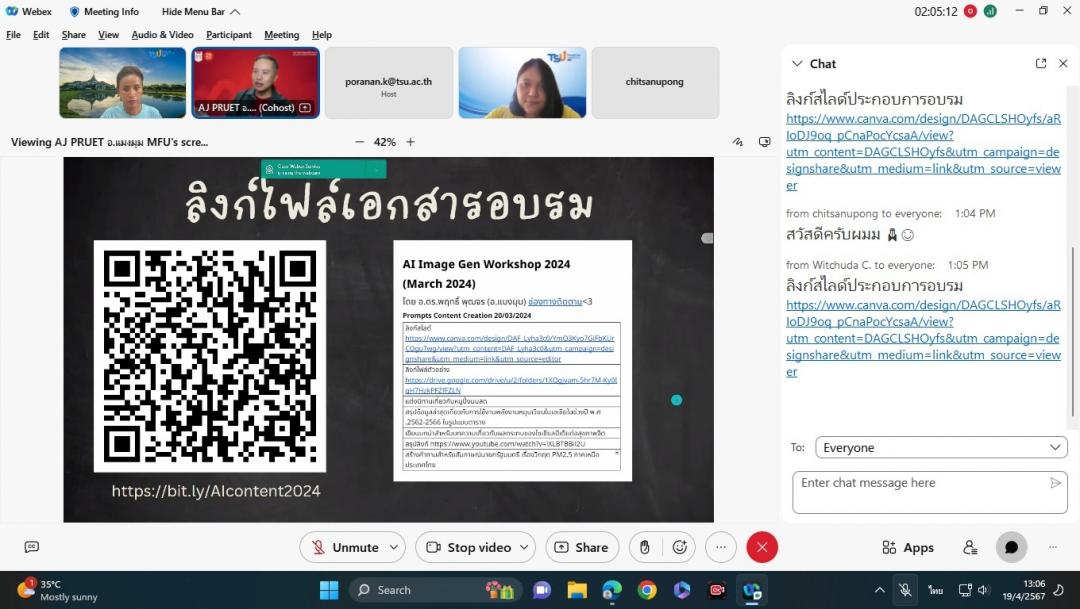Screen dimensions: 1080x609
Task: Unmute the microphone
Action: click(344, 547)
